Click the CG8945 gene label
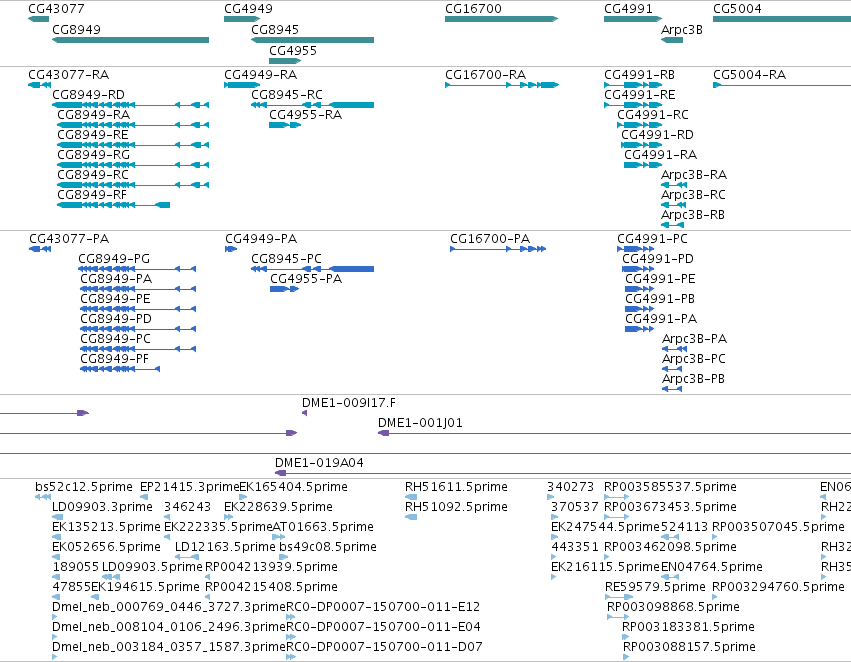Screen dimensions: 851x662 pyautogui.click(x=275, y=29)
